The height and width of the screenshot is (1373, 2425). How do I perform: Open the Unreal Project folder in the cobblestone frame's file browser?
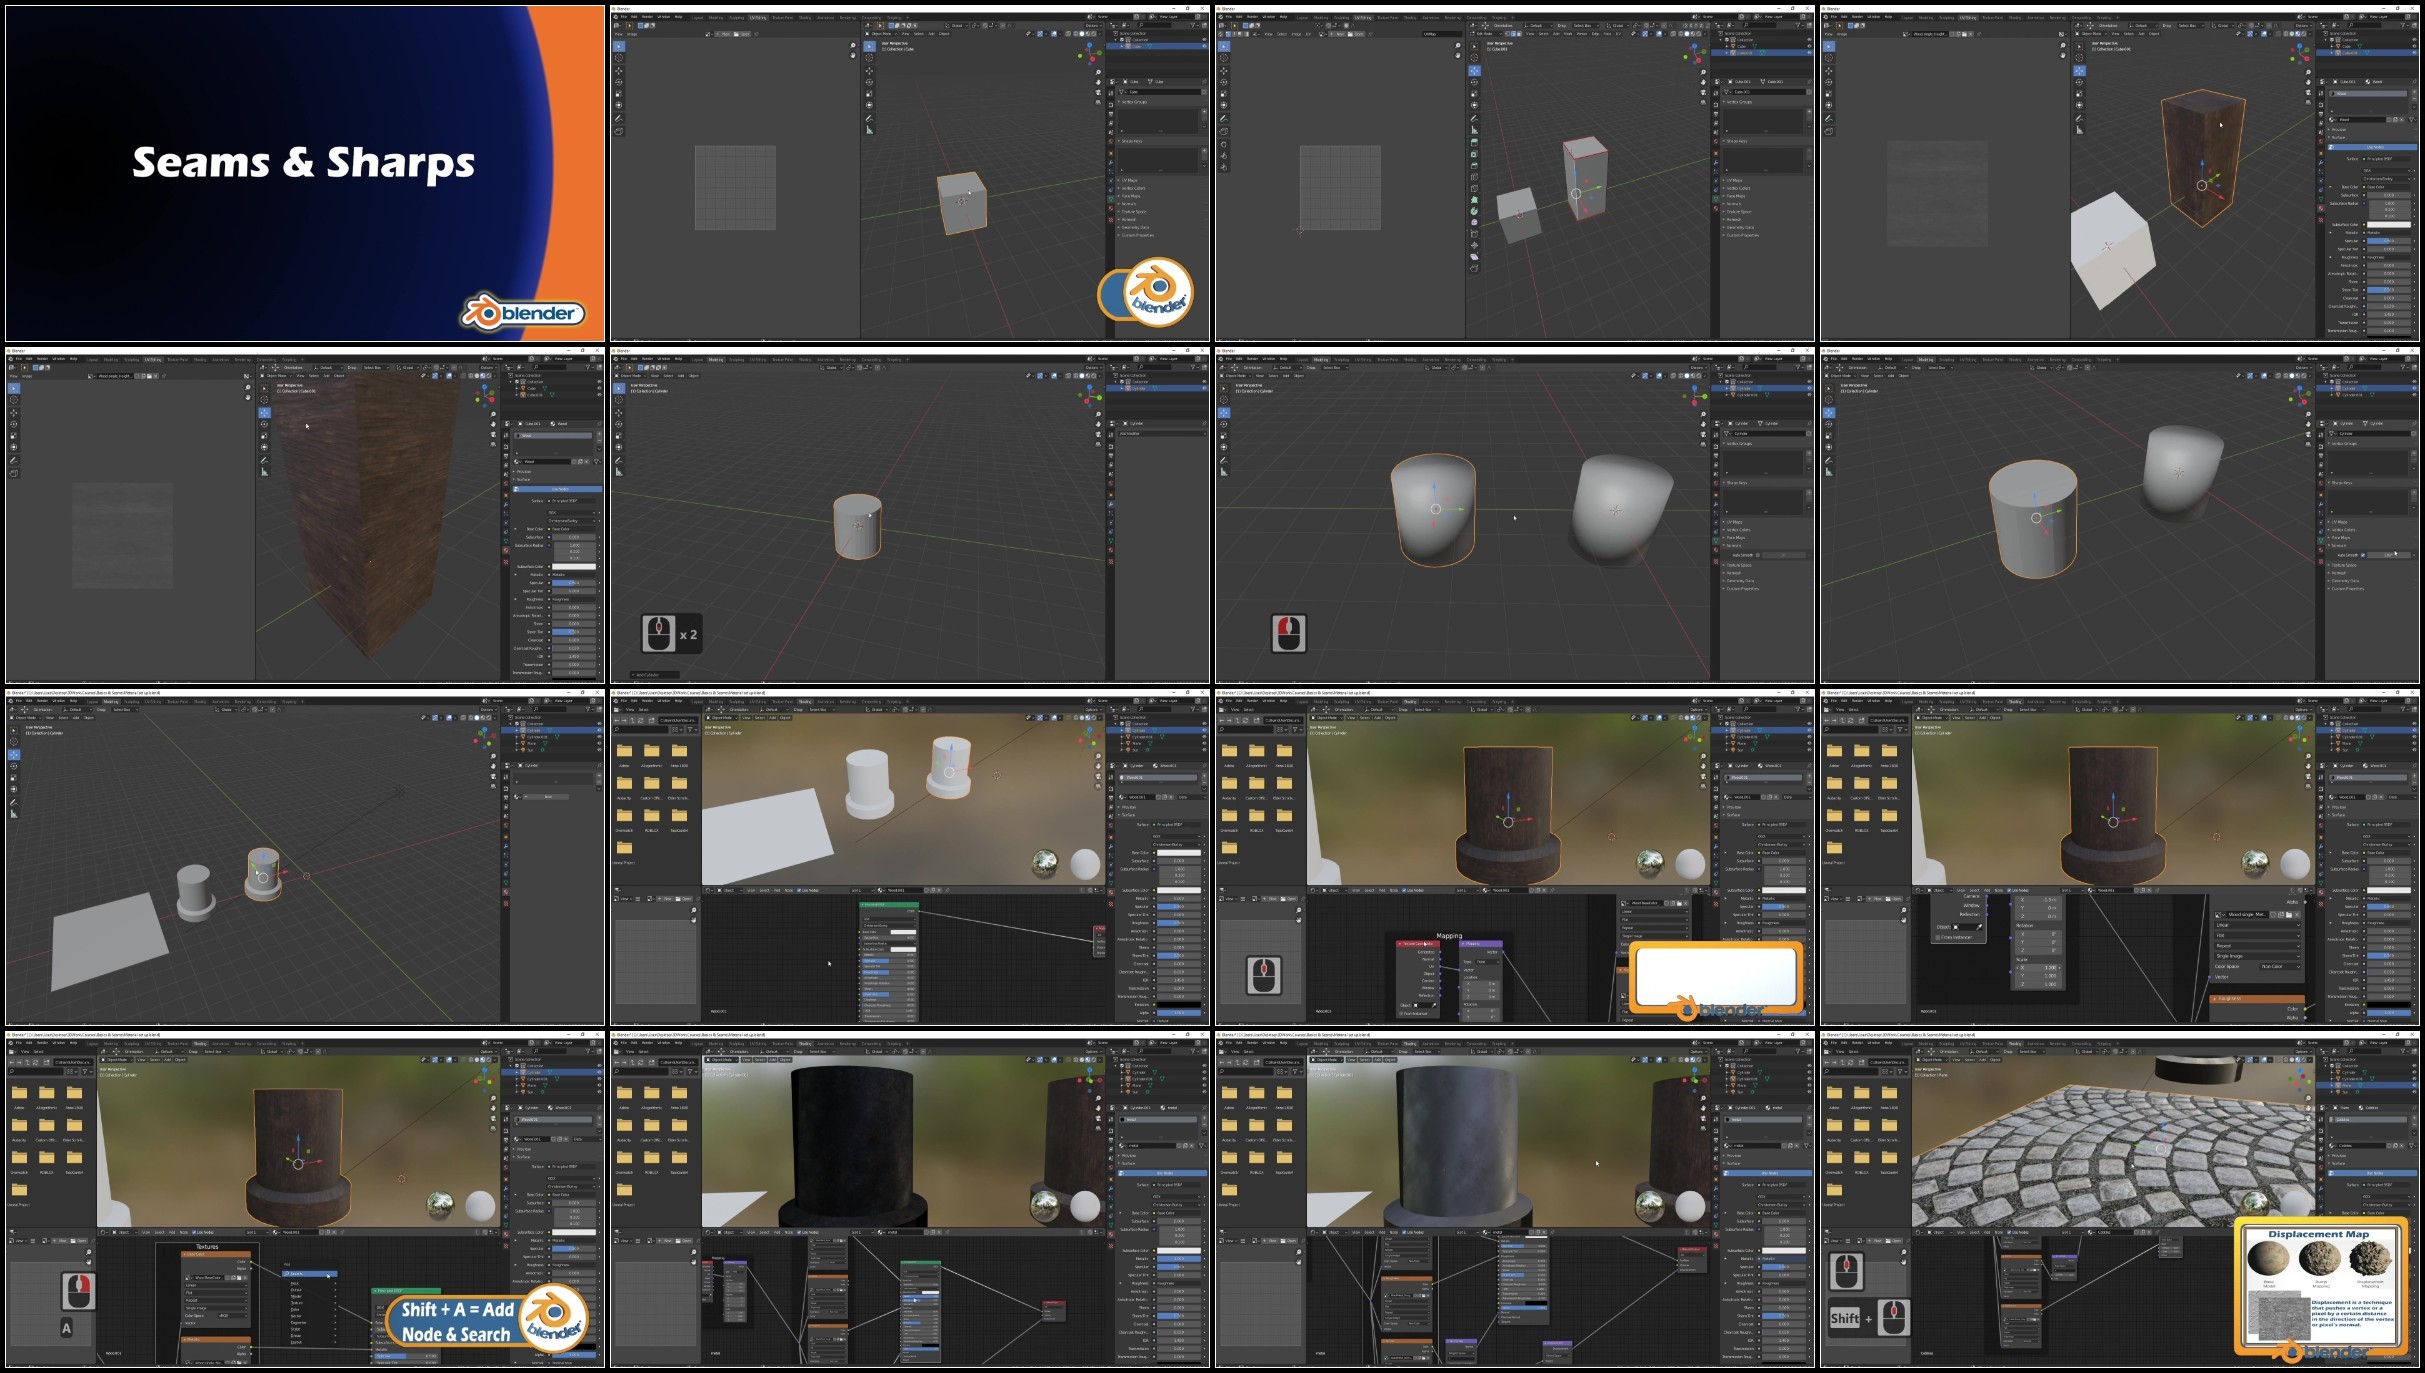[1834, 1192]
